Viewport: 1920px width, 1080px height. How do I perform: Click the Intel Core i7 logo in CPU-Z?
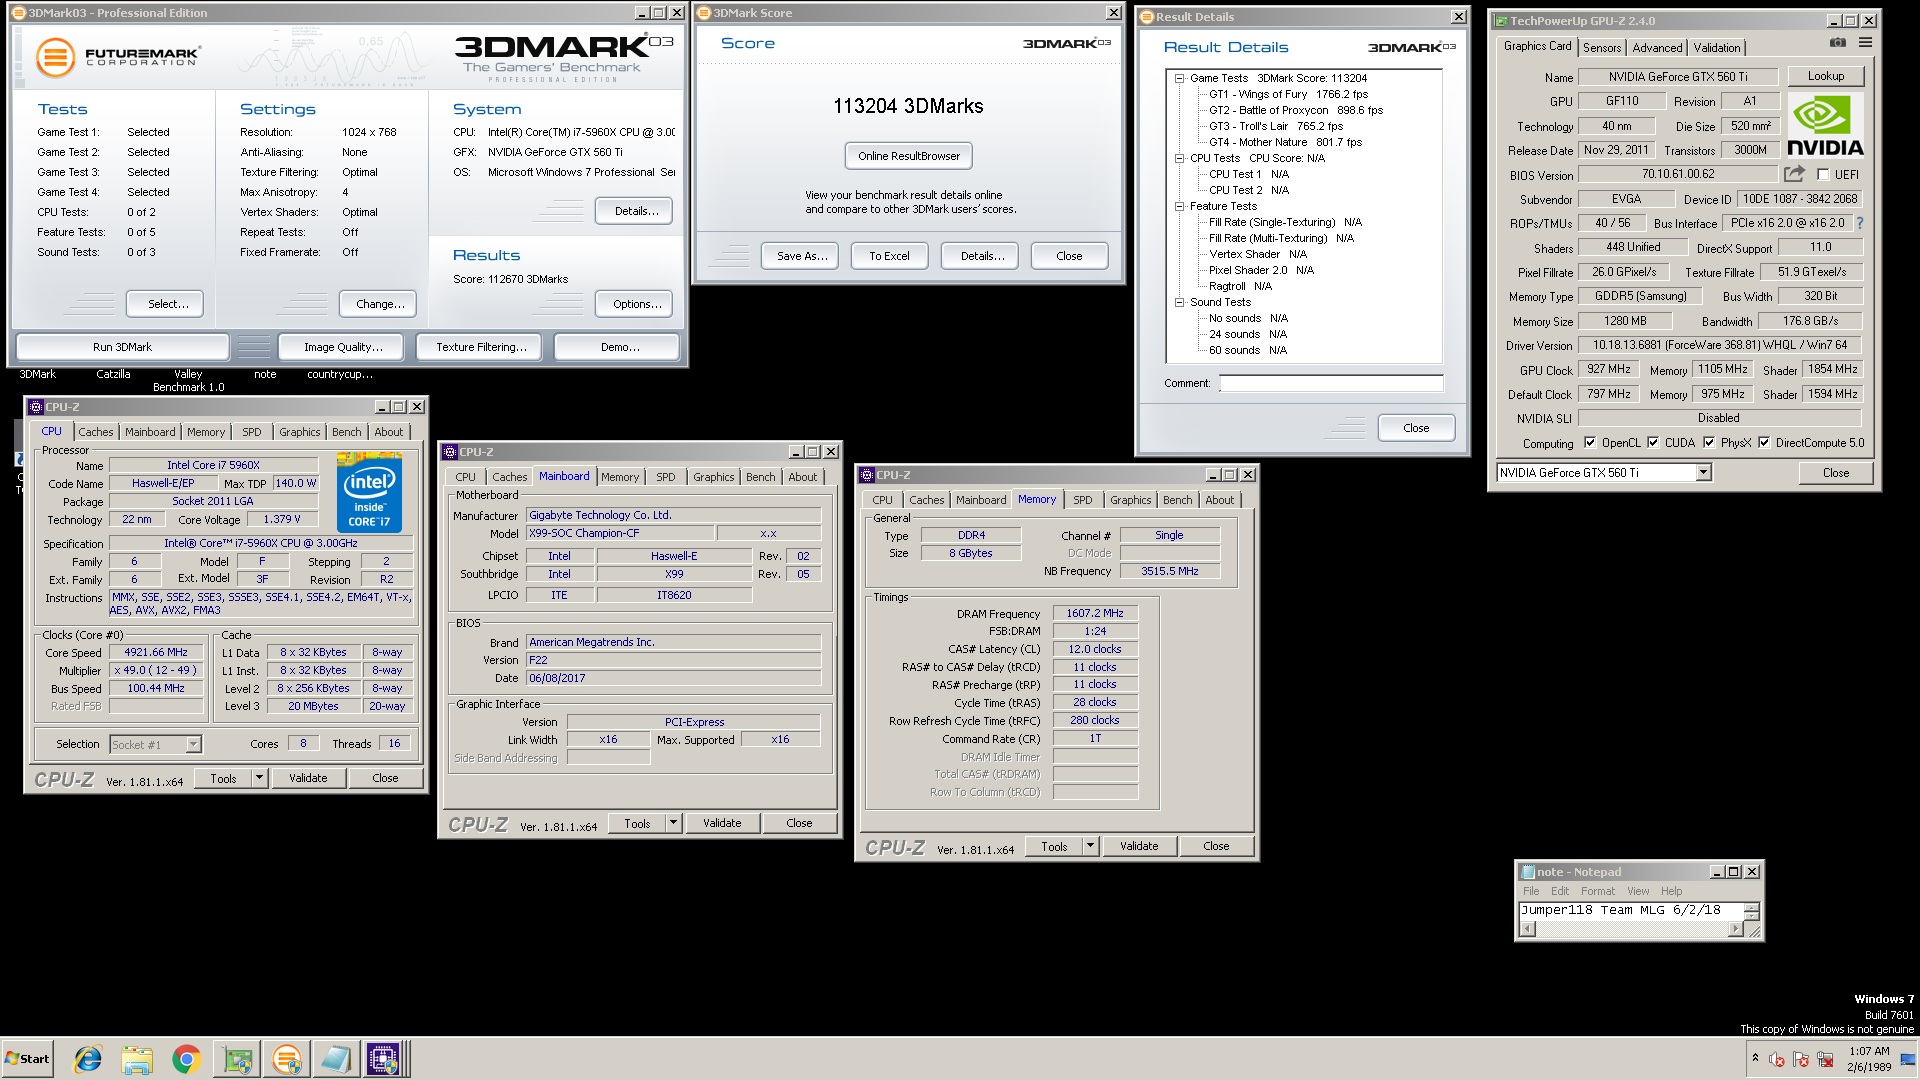click(x=369, y=493)
